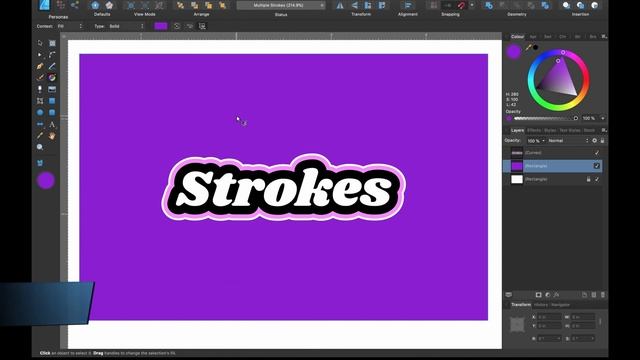This screenshot has width=640, height=360.
Task: Select the Vector Crop tool
Action: pos(40,100)
